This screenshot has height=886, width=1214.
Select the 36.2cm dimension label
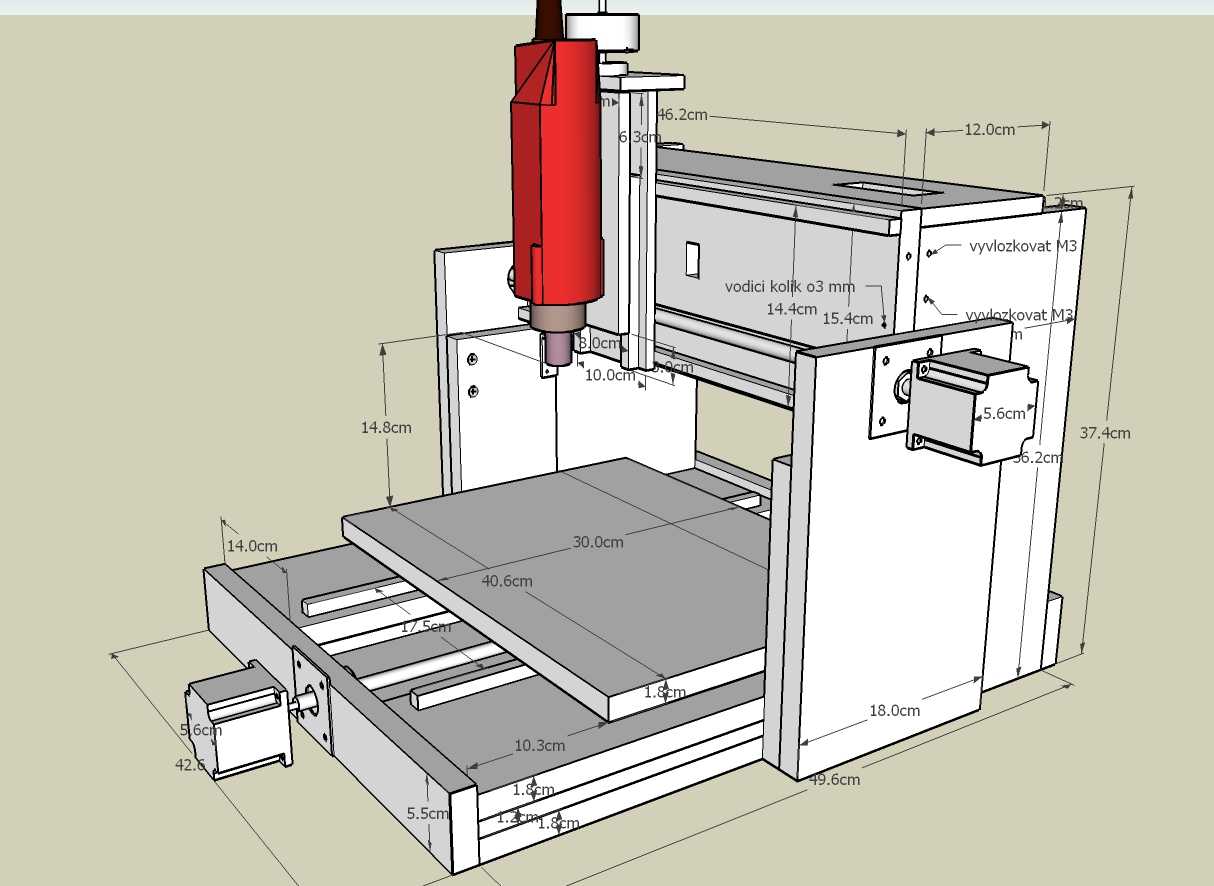coord(1037,458)
